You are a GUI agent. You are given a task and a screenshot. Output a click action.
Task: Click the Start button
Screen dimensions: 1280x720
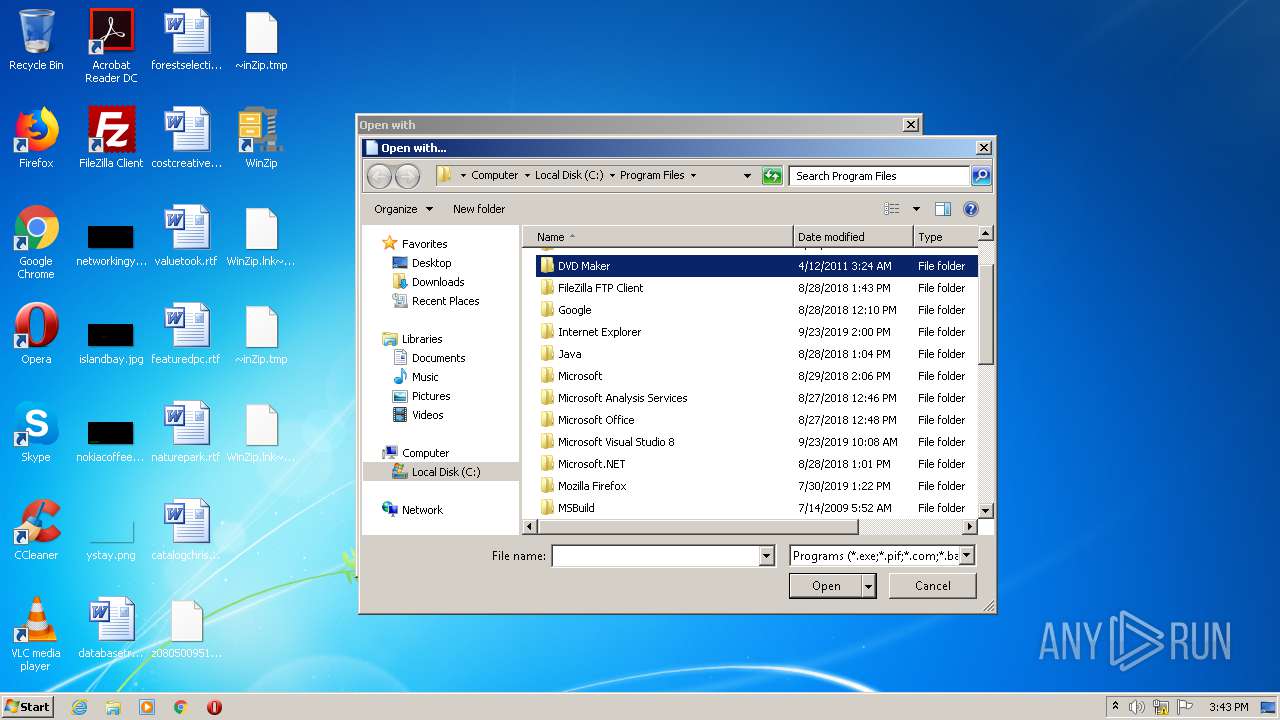[28, 707]
